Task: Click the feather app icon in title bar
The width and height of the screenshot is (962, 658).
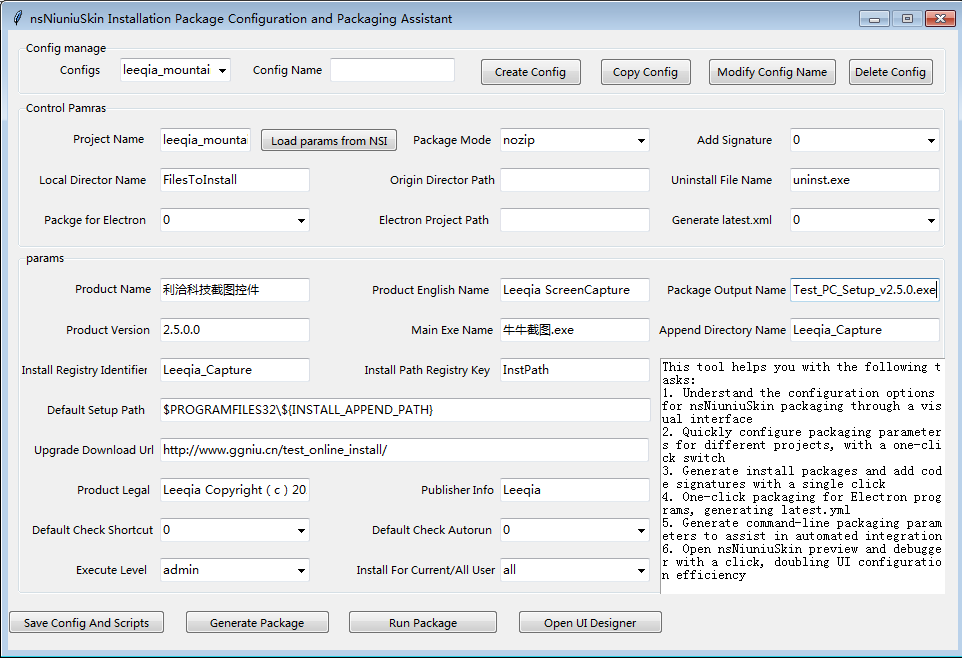Action: click(x=18, y=18)
